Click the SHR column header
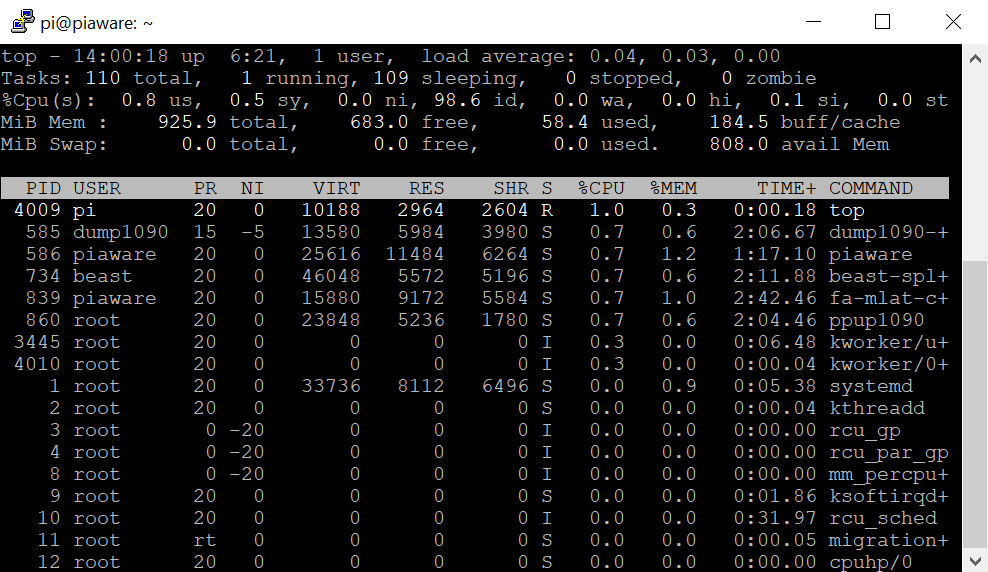 click(x=511, y=188)
